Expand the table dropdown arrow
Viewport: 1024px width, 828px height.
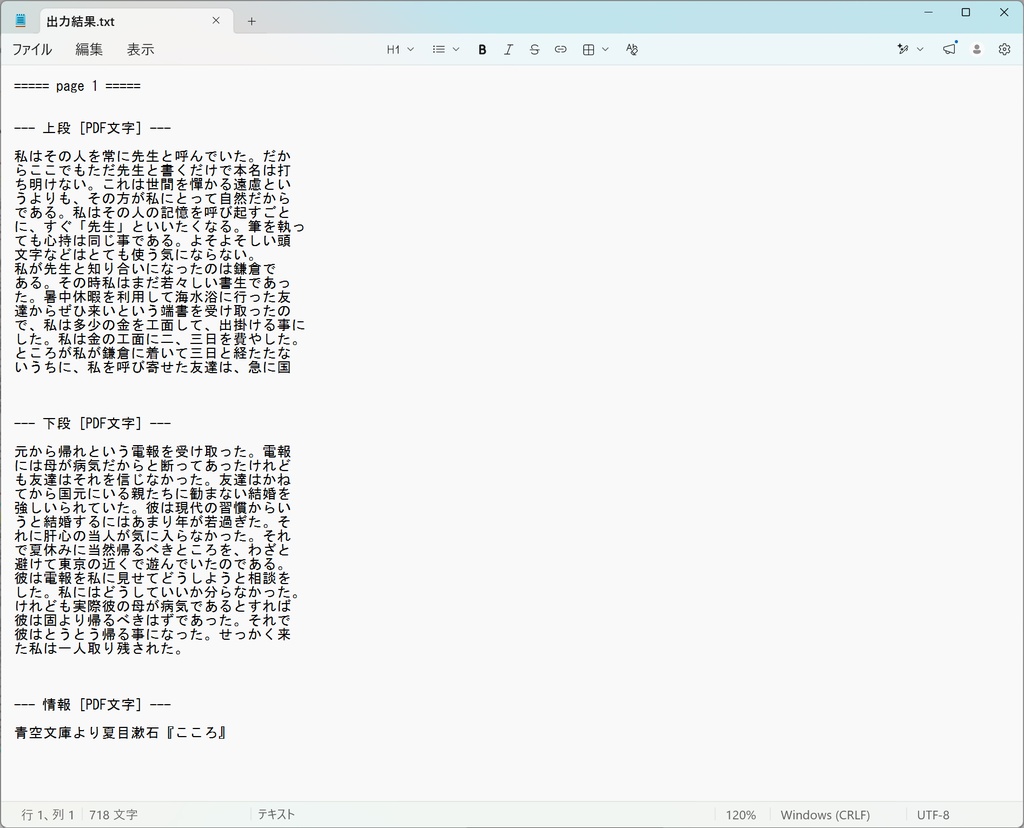[605, 50]
